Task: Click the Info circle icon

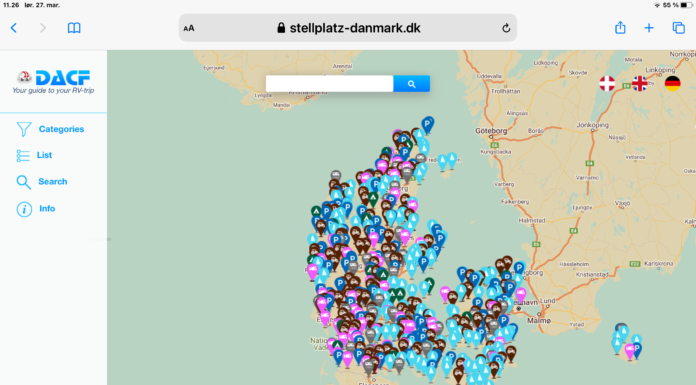Action: point(24,209)
